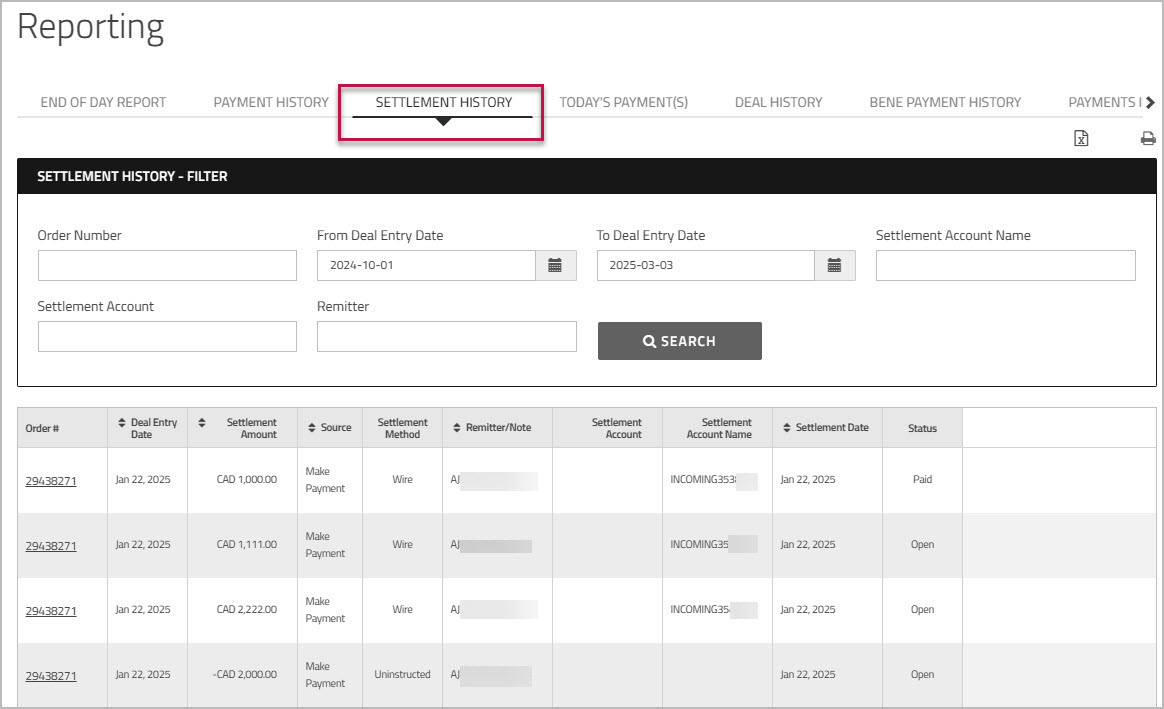Viewport: 1164px width, 709px height.
Task: Click the Status column header
Action: pos(922,428)
